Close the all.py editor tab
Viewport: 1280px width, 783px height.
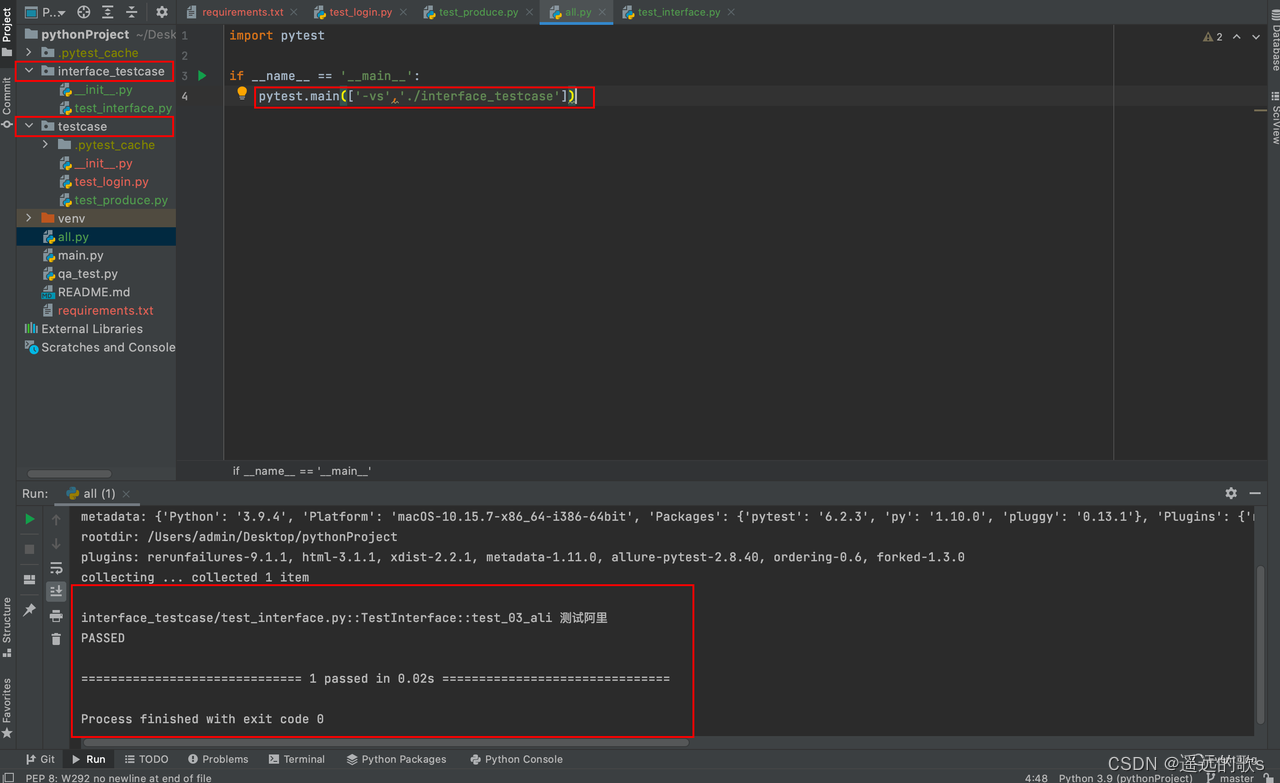click(x=600, y=12)
